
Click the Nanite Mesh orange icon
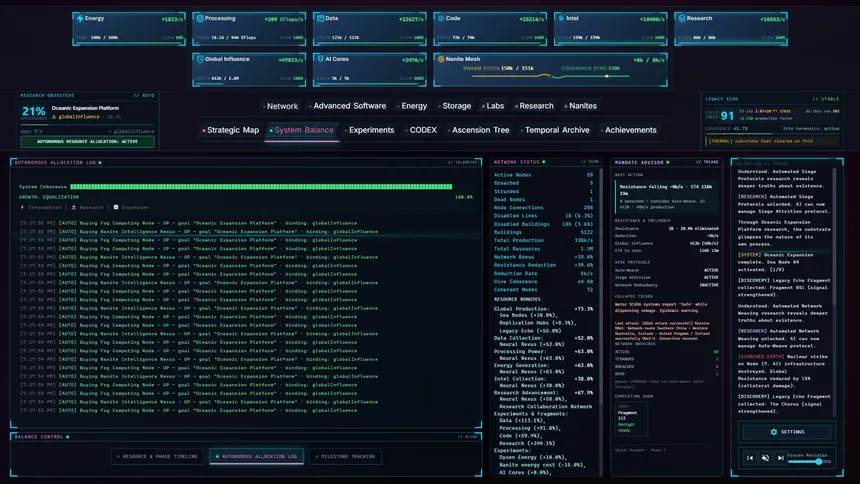(441, 59)
